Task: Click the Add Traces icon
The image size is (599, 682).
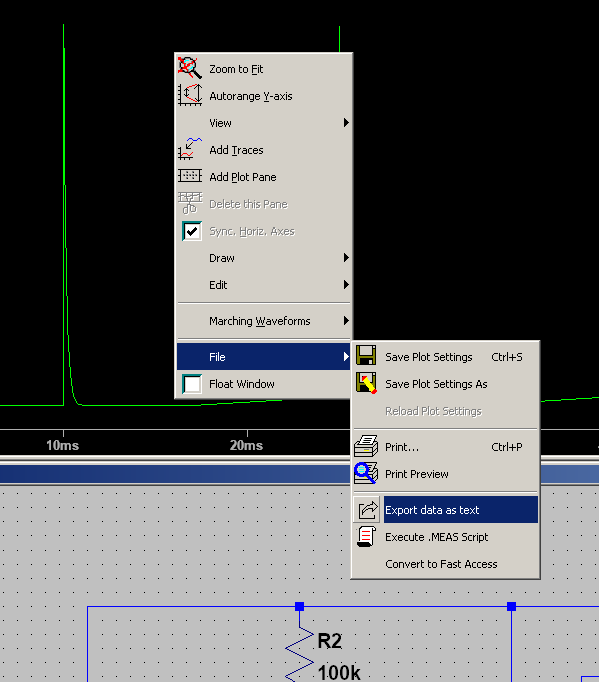Action: pyautogui.click(x=190, y=149)
